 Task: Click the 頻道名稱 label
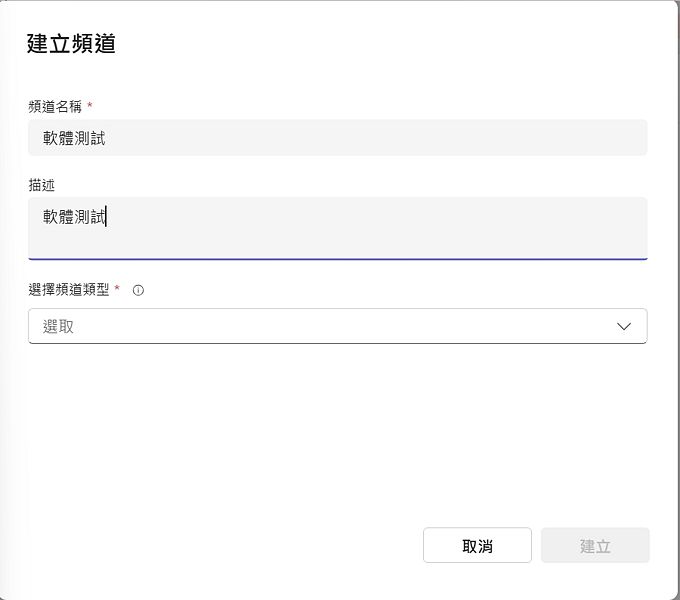55,106
